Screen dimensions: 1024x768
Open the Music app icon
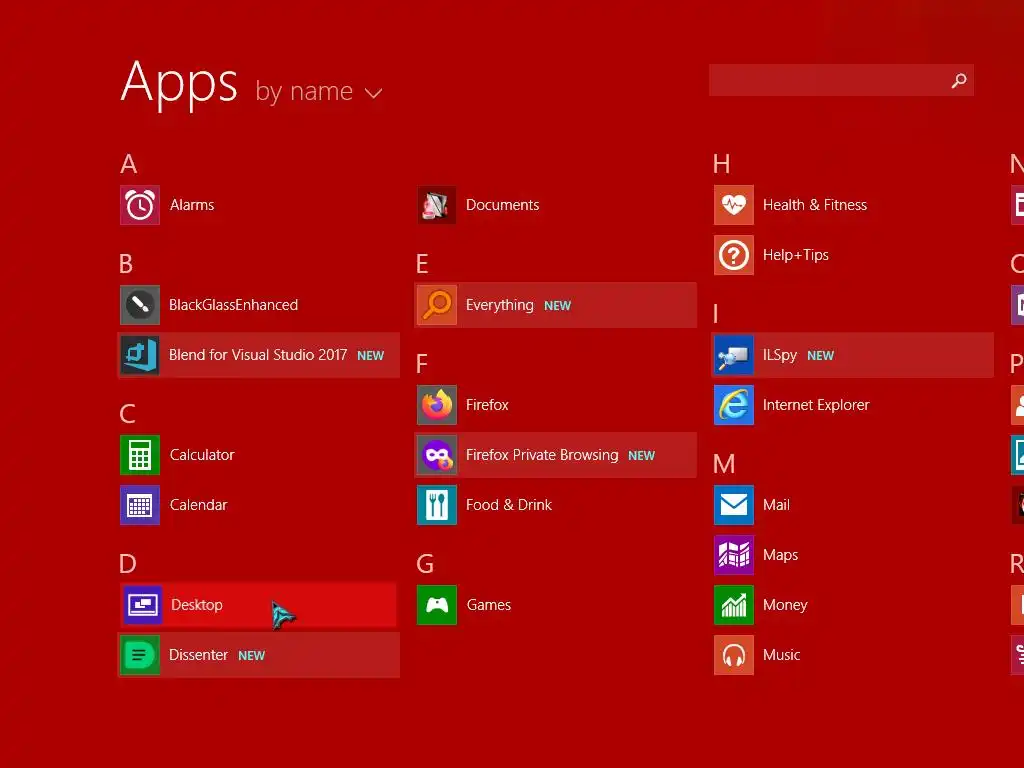point(734,655)
